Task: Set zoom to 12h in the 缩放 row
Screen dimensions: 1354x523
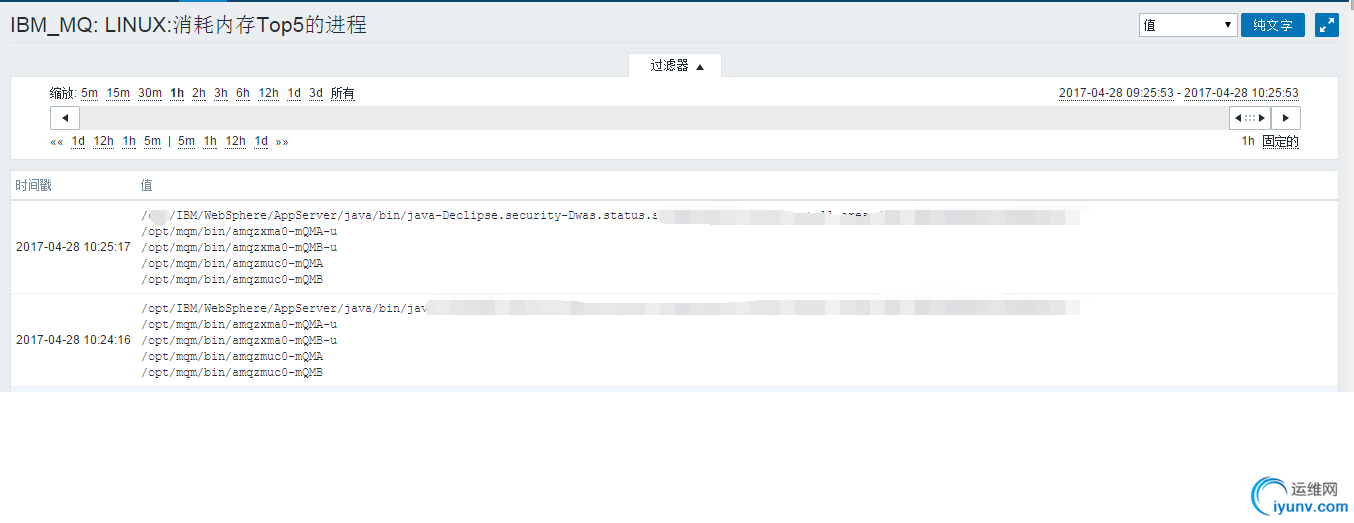Action: [268, 93]
